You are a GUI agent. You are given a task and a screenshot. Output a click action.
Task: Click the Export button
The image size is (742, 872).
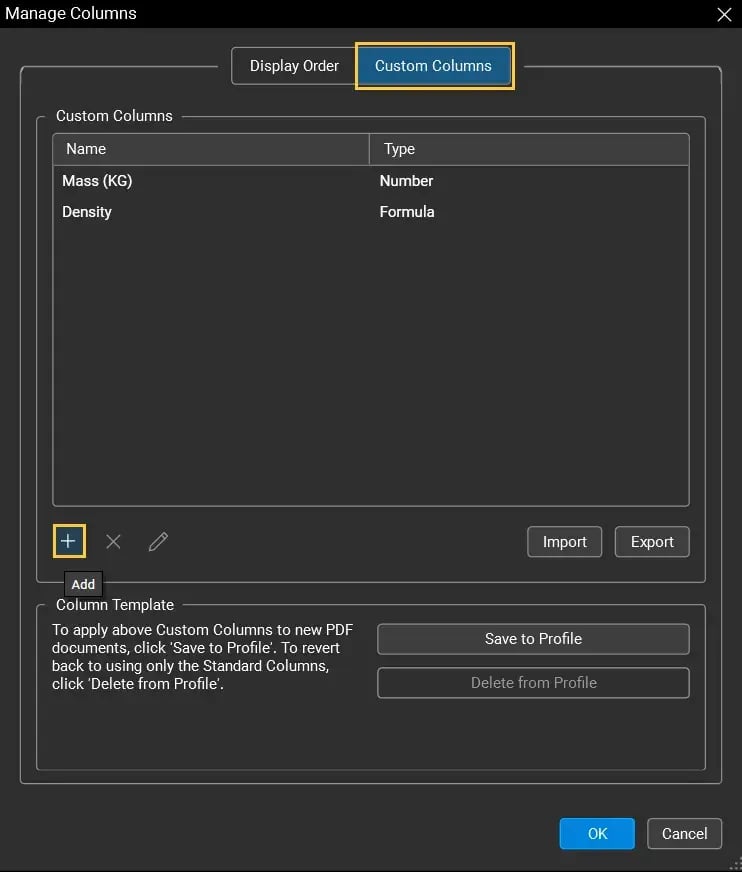coord(652,542)
